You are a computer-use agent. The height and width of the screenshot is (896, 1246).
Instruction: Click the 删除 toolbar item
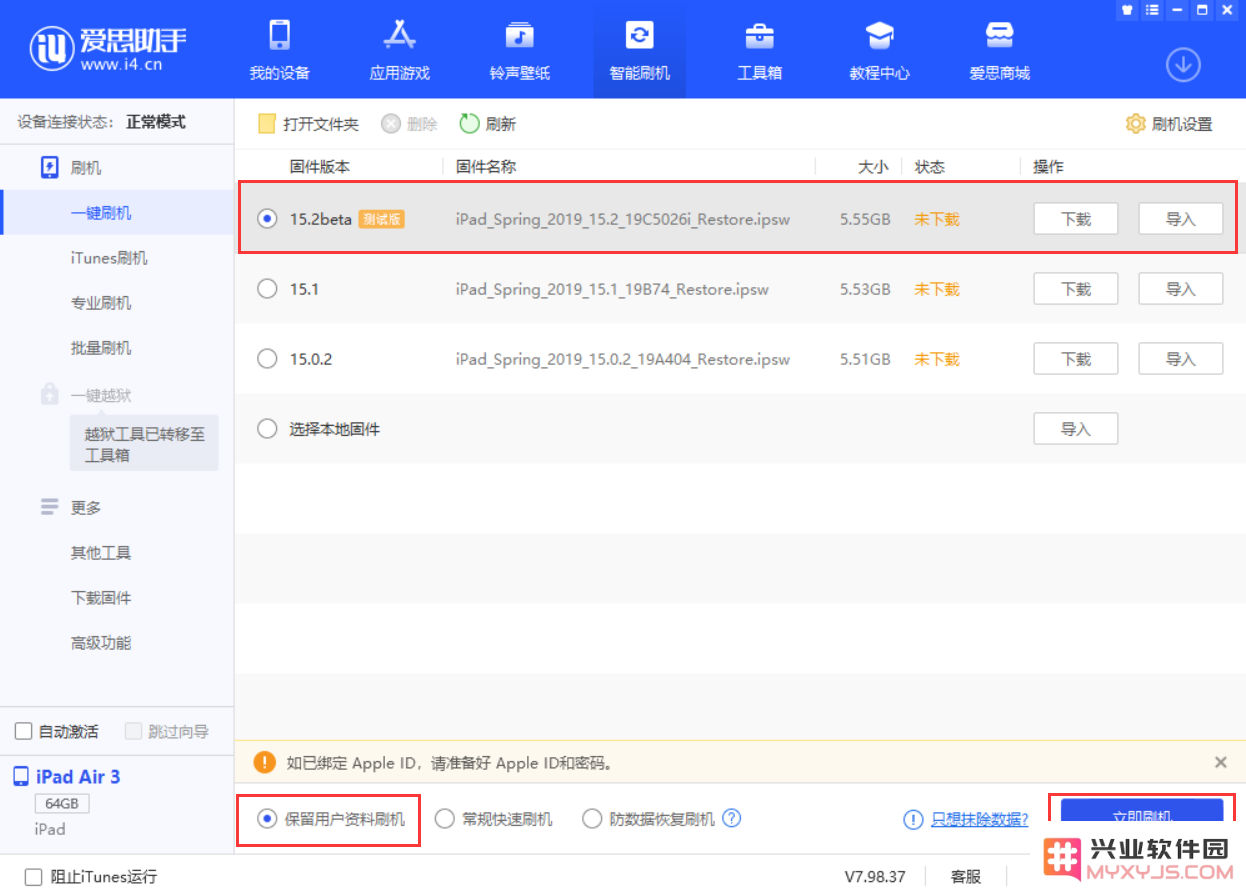[x=410, y=124]
